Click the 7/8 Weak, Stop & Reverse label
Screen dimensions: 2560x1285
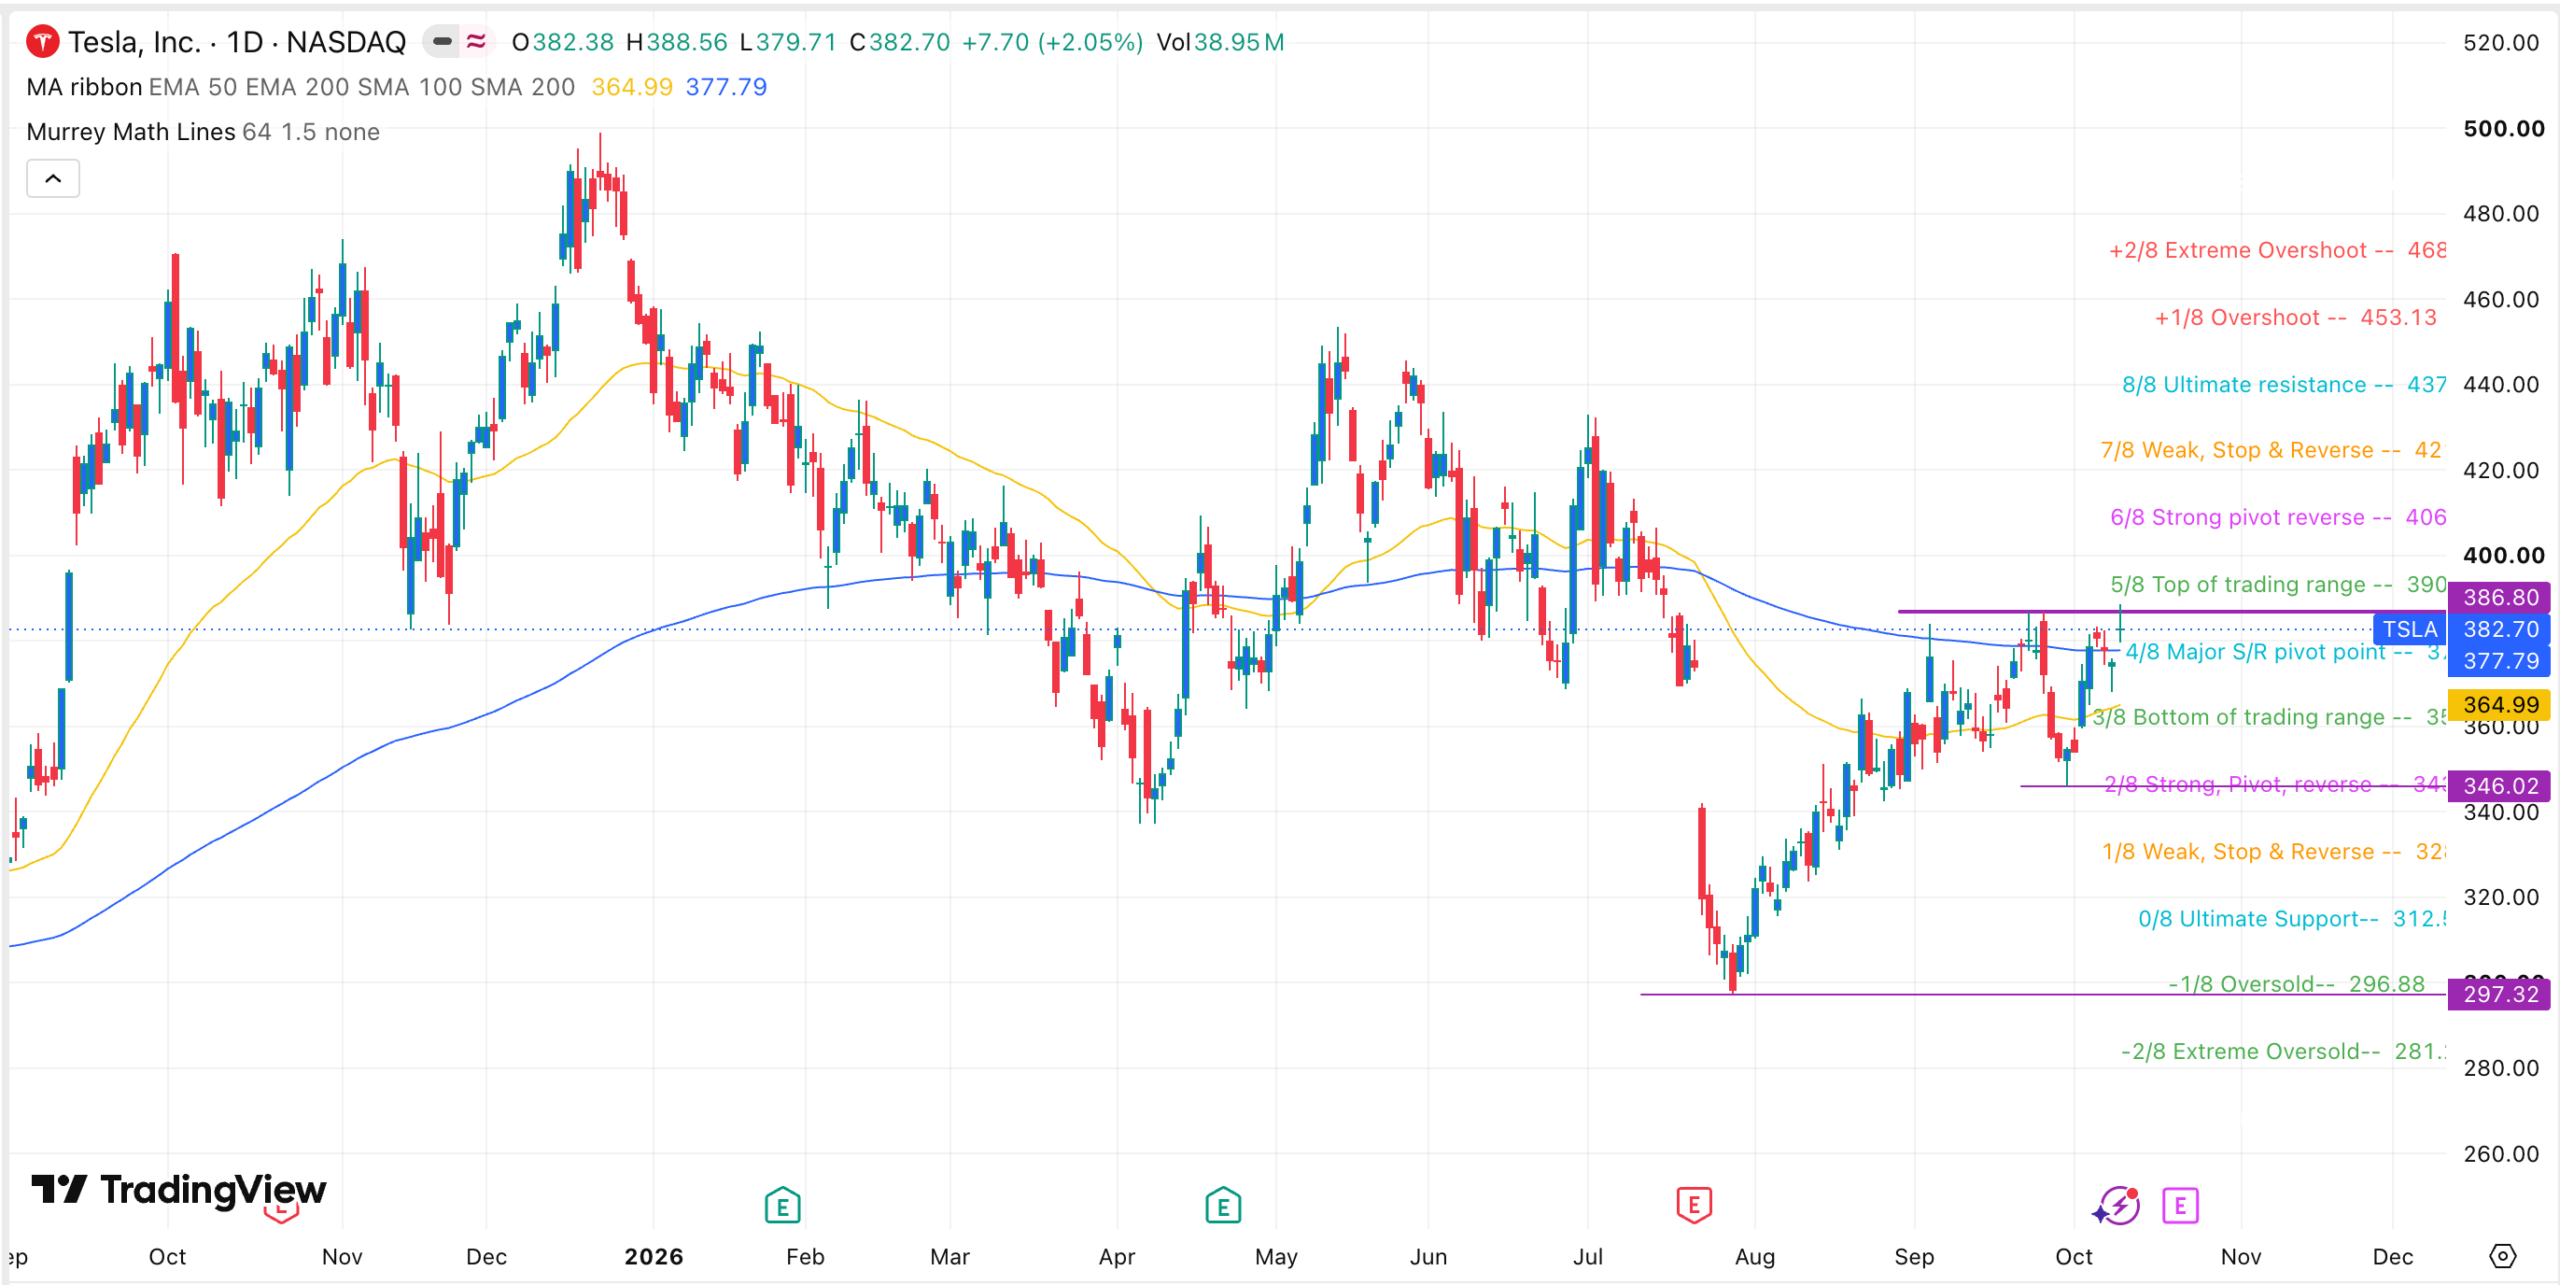[2271, 450]
